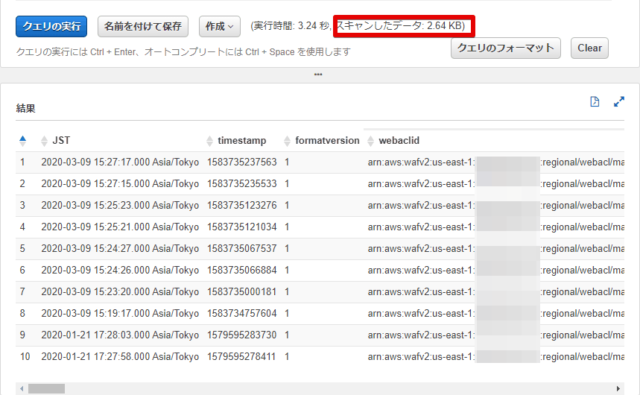Sort by row number using blue arrow
The image size is (640, 395).
(x=23, y=141)
